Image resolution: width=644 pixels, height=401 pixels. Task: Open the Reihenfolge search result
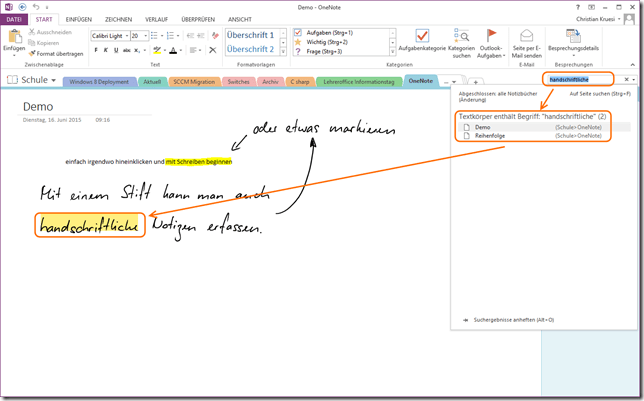point(489,135)
